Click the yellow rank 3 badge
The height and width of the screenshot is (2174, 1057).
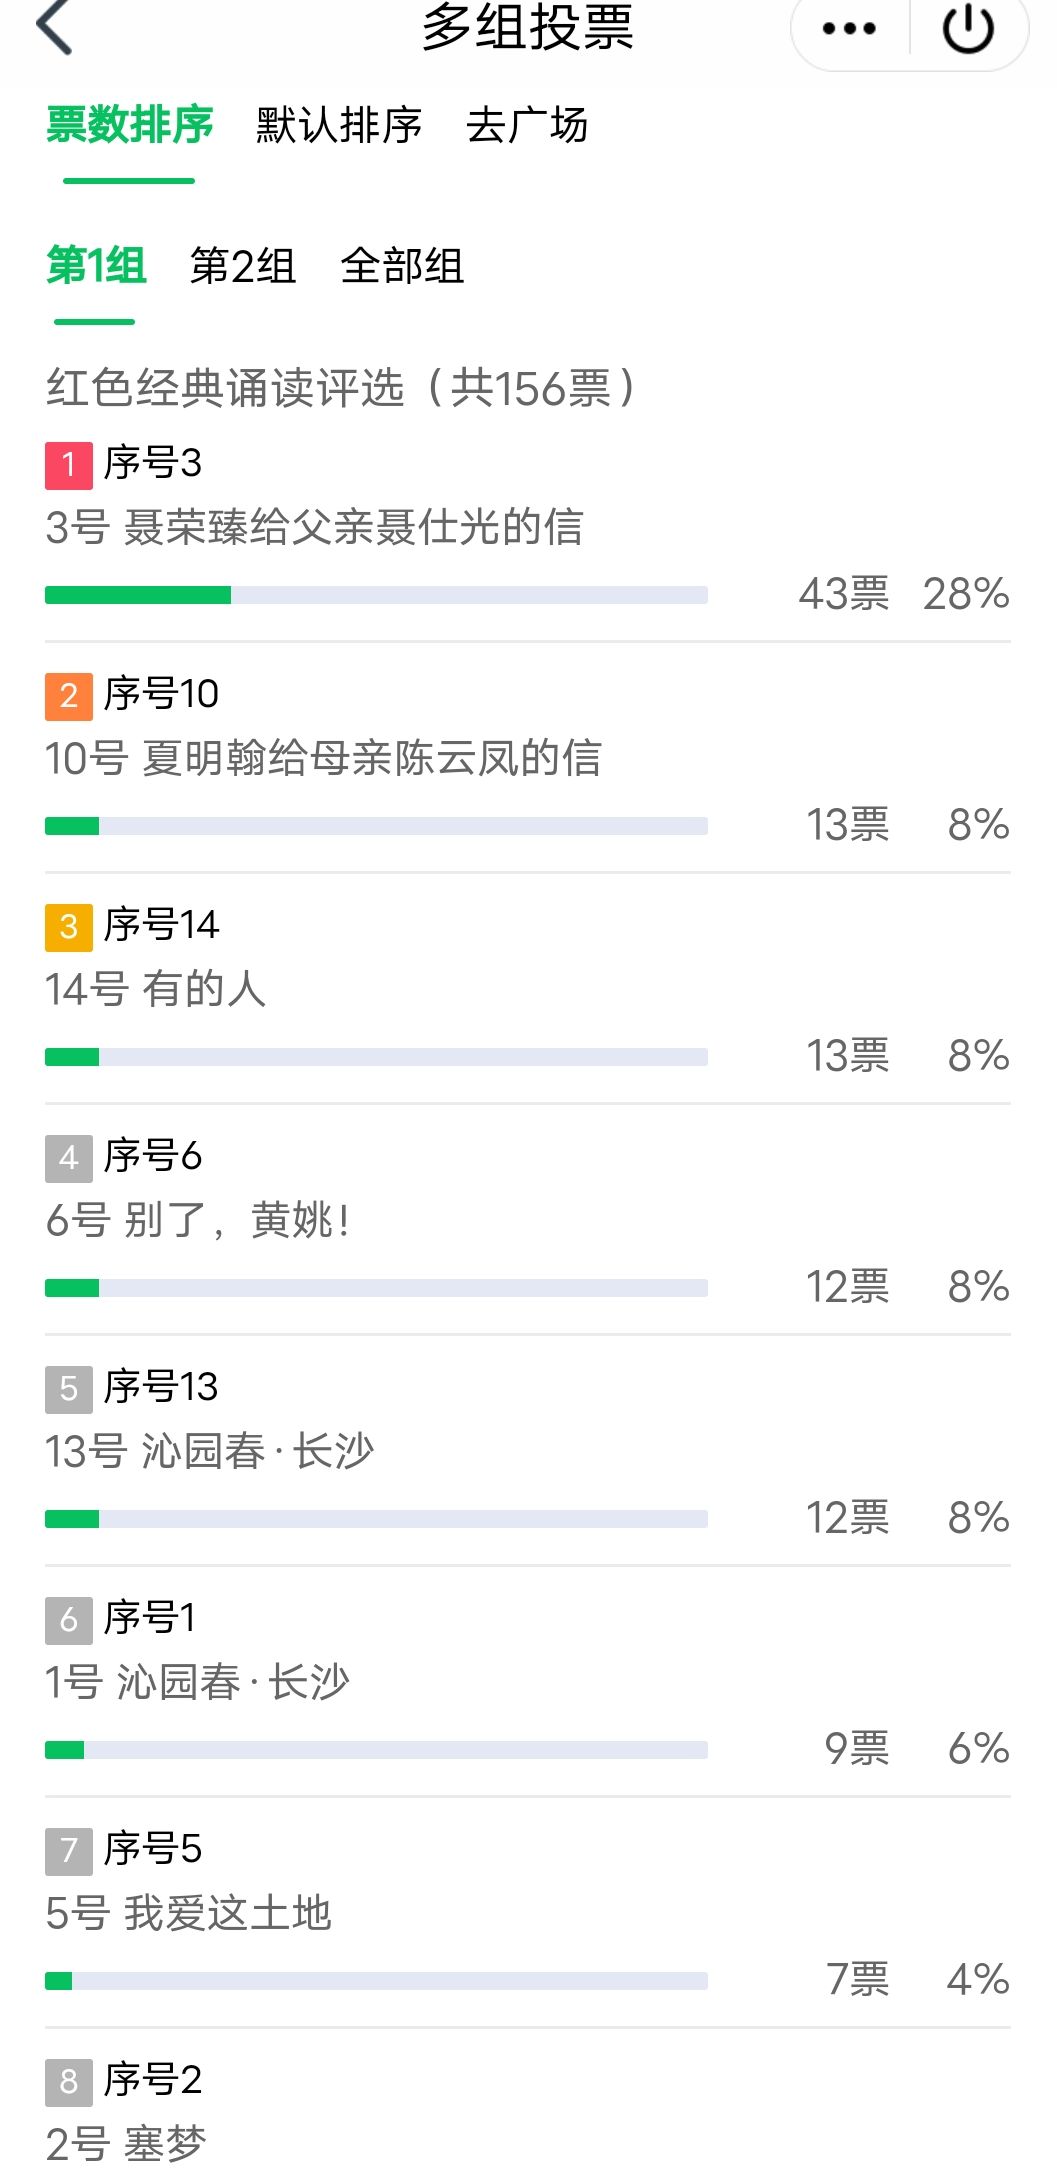(69, 927)
